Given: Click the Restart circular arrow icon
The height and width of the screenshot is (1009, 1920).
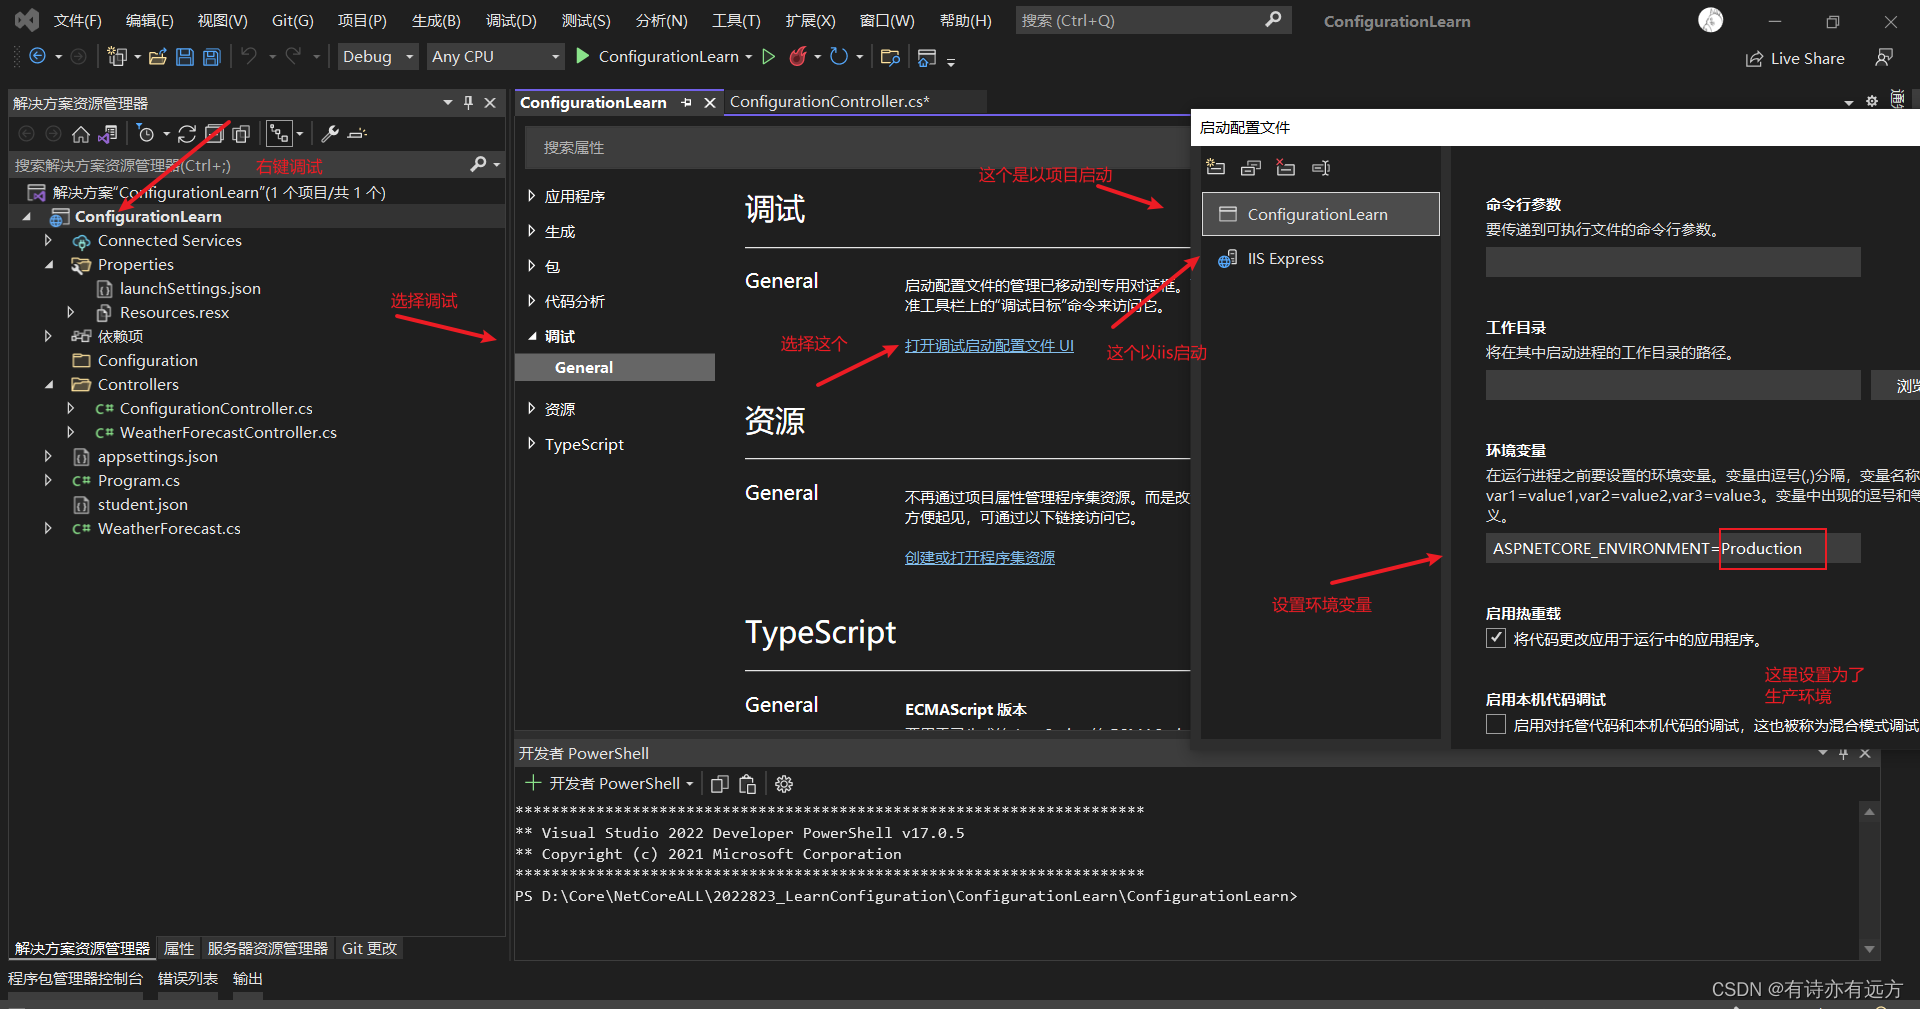Looking at the screenshot, I should [x=839, y=57].
